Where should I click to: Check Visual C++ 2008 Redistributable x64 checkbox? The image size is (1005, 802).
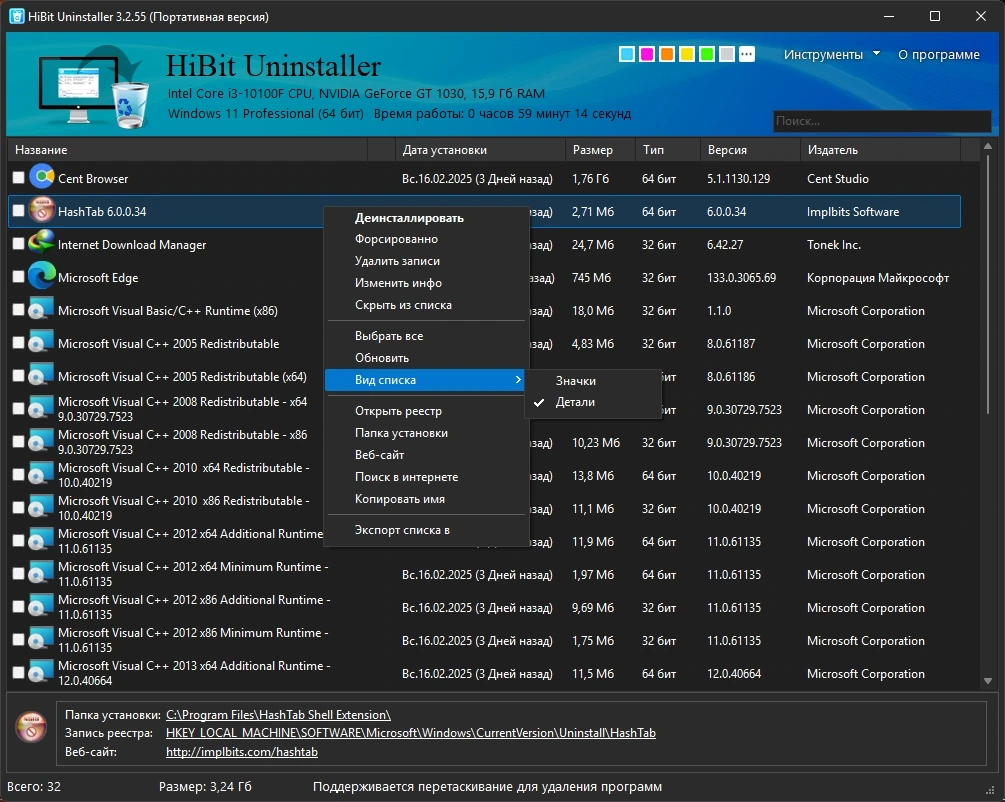tap(18, 408)
